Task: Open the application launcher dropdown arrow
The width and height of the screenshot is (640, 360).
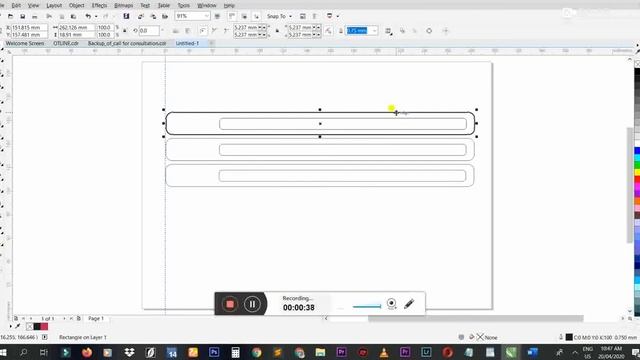Action: click(x=338, y=16)
